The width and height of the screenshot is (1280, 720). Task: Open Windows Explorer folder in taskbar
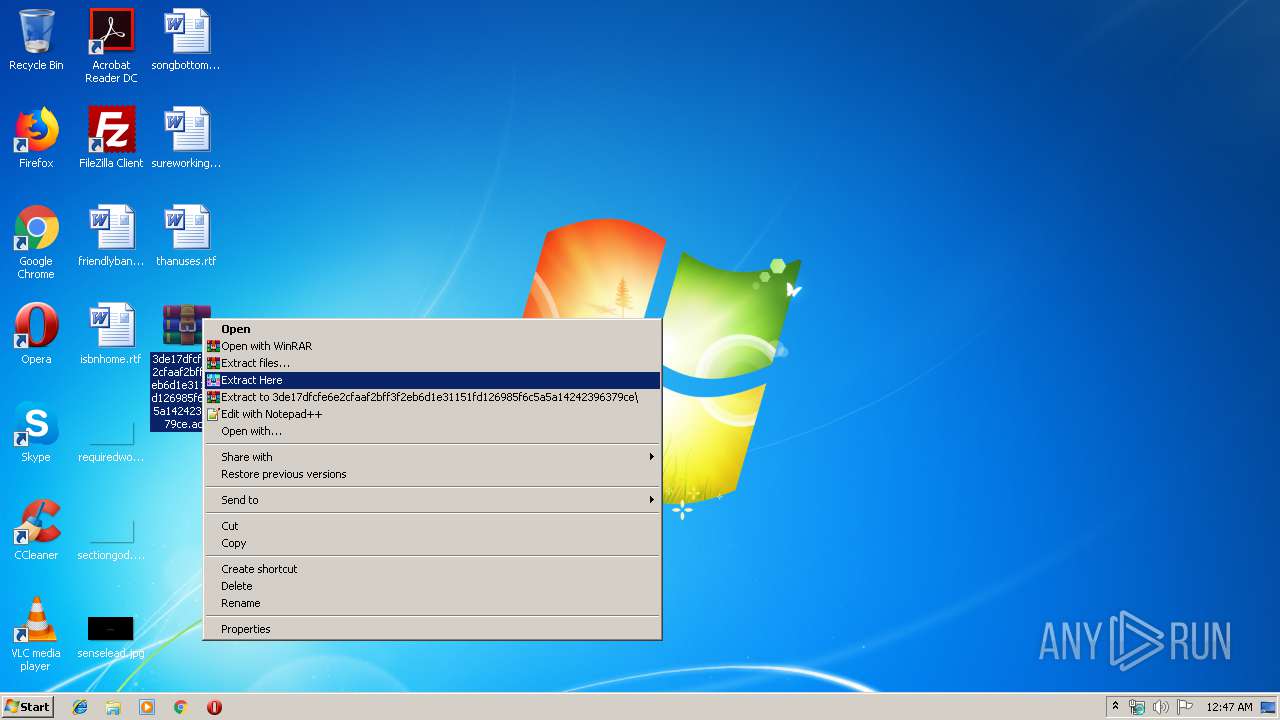point(113,707)
